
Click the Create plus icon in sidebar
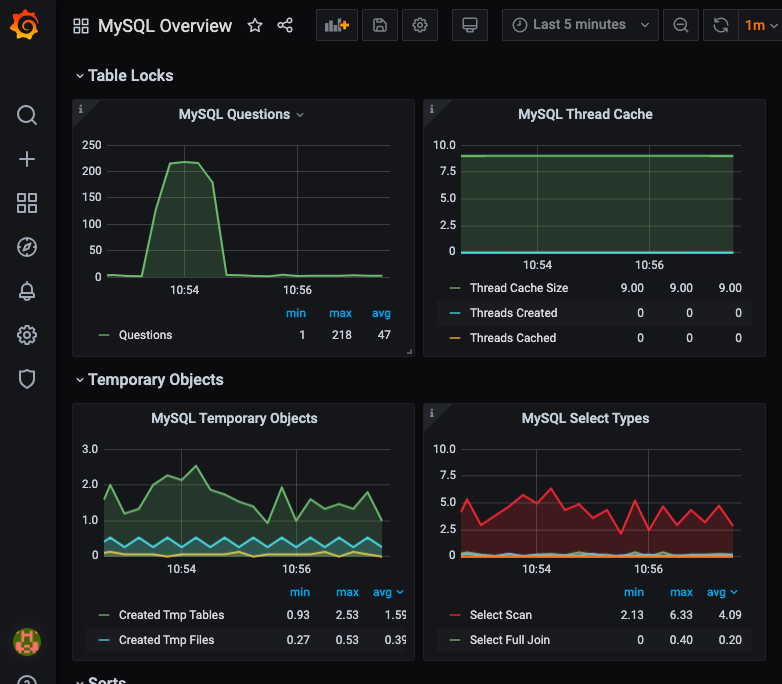point(27,159)
